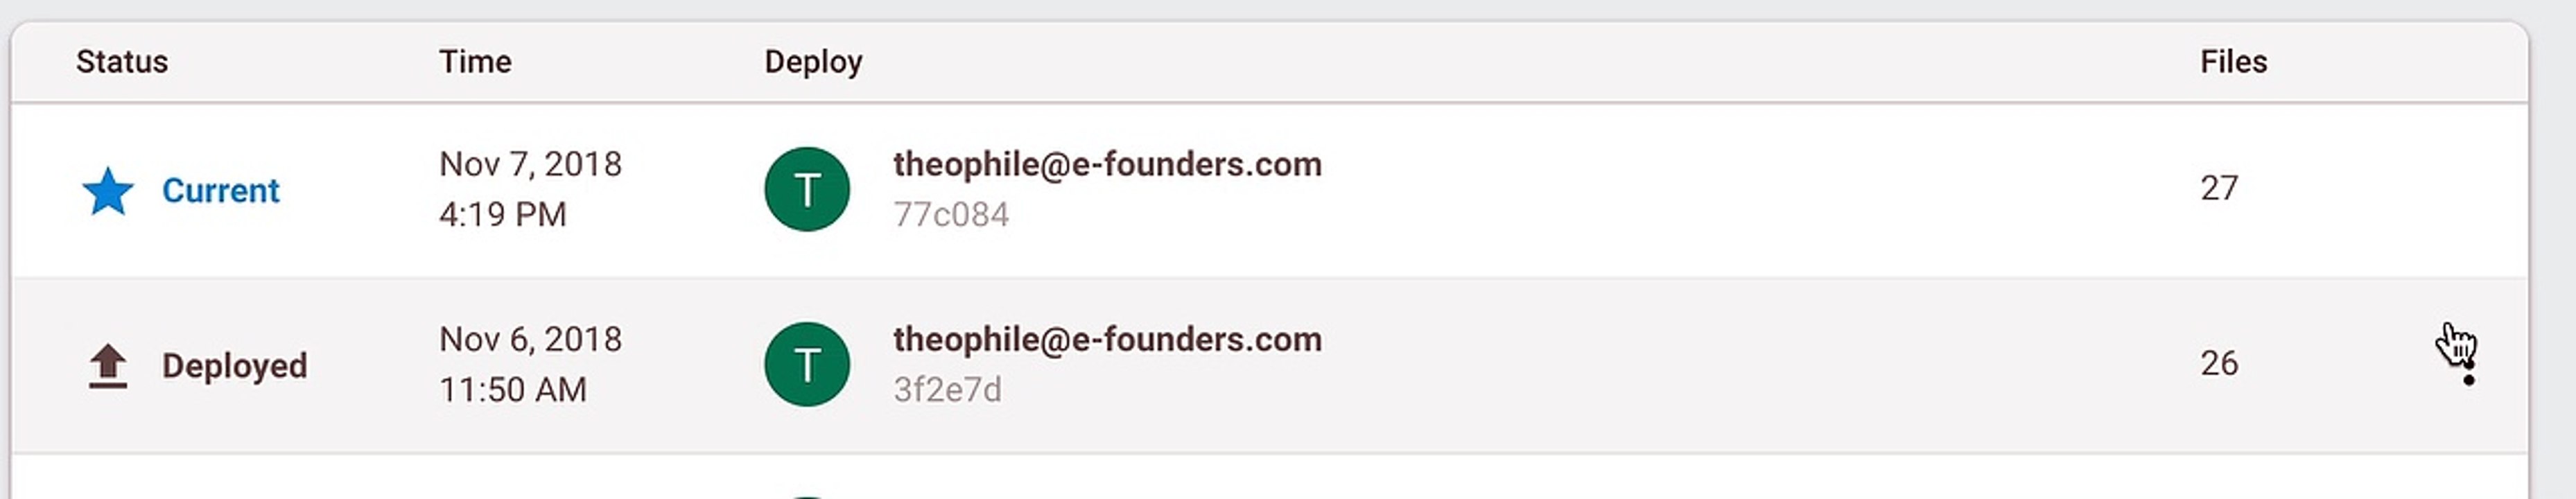Click the Nov 6, 2018 date
The height and width of the screenshot is (499, 2576).
(530, 339)
